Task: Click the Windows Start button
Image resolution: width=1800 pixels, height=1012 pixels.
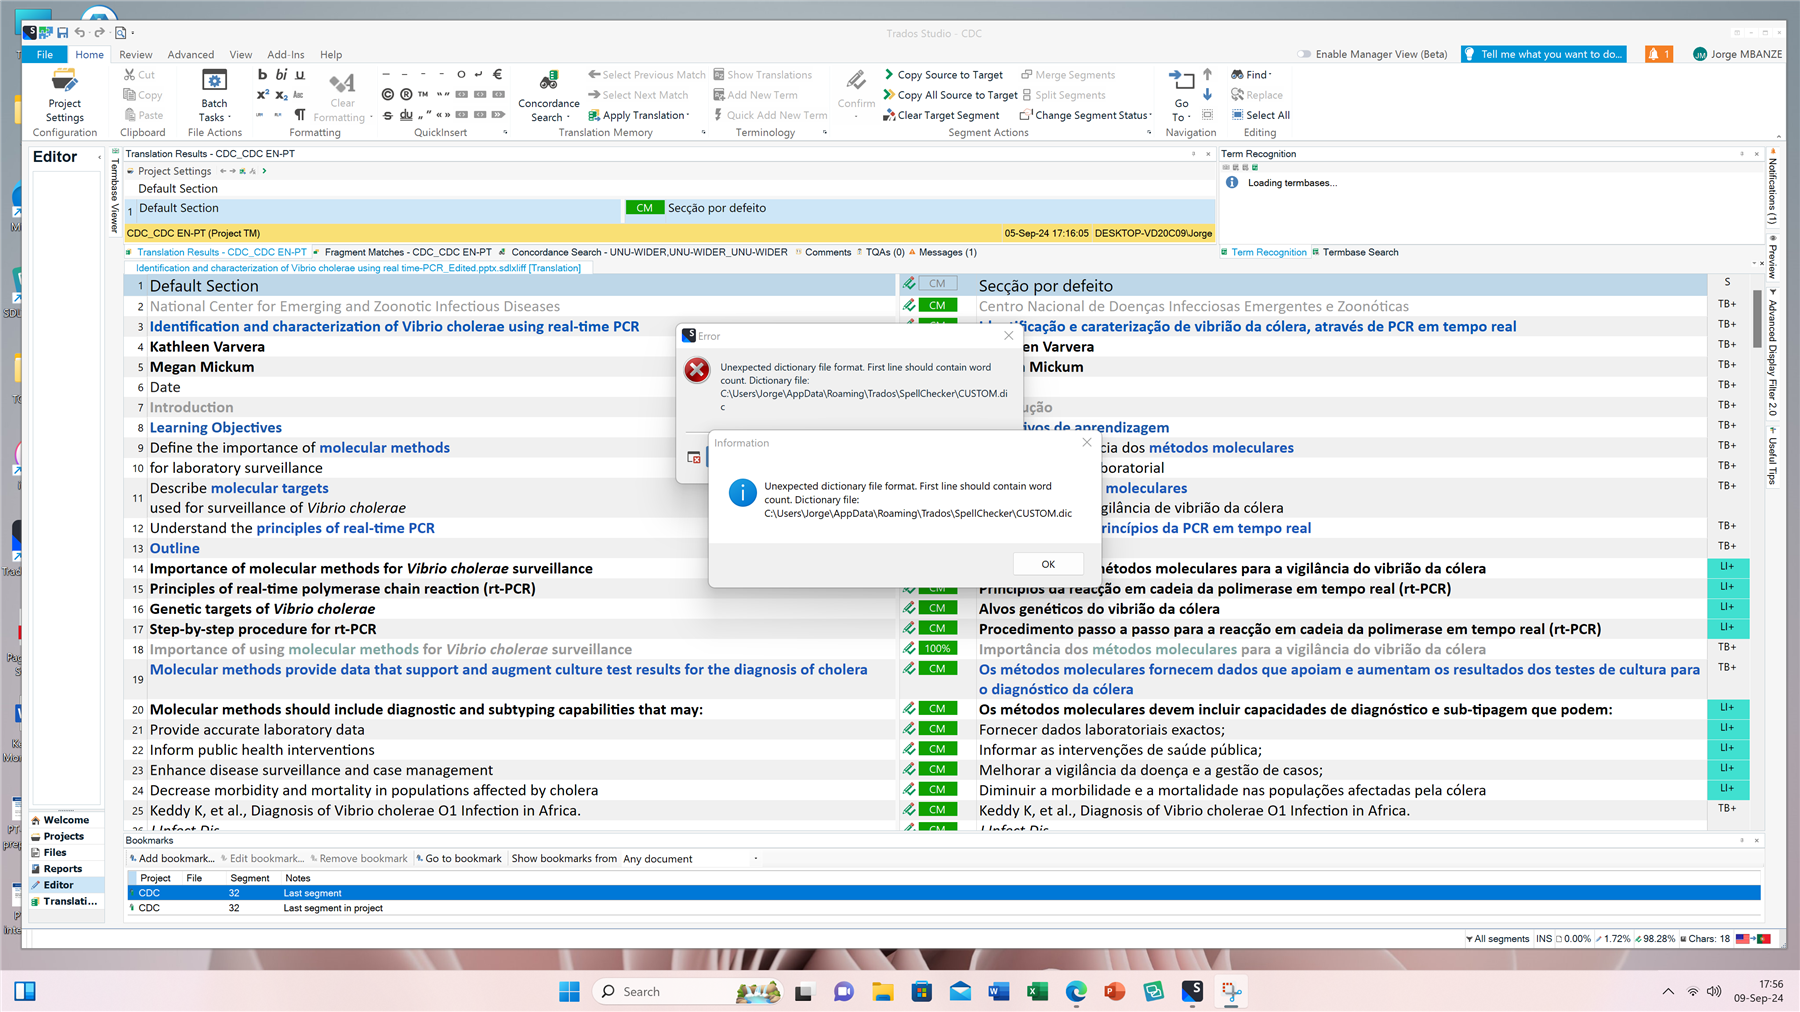Action: tap(569, 991)
